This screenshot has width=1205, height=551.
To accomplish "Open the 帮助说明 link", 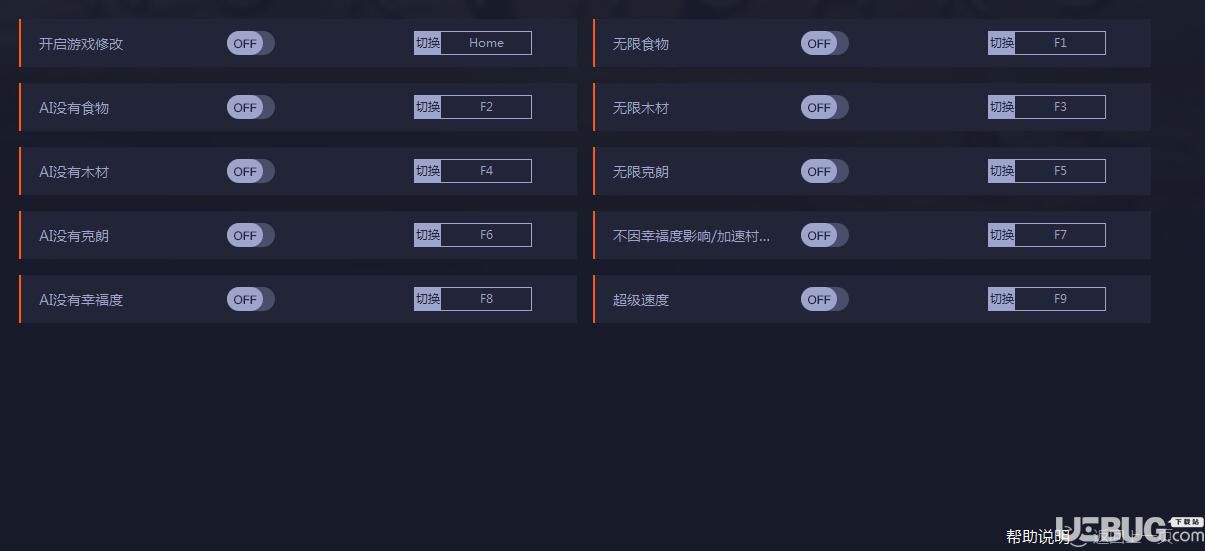I will pos(1037,537).
